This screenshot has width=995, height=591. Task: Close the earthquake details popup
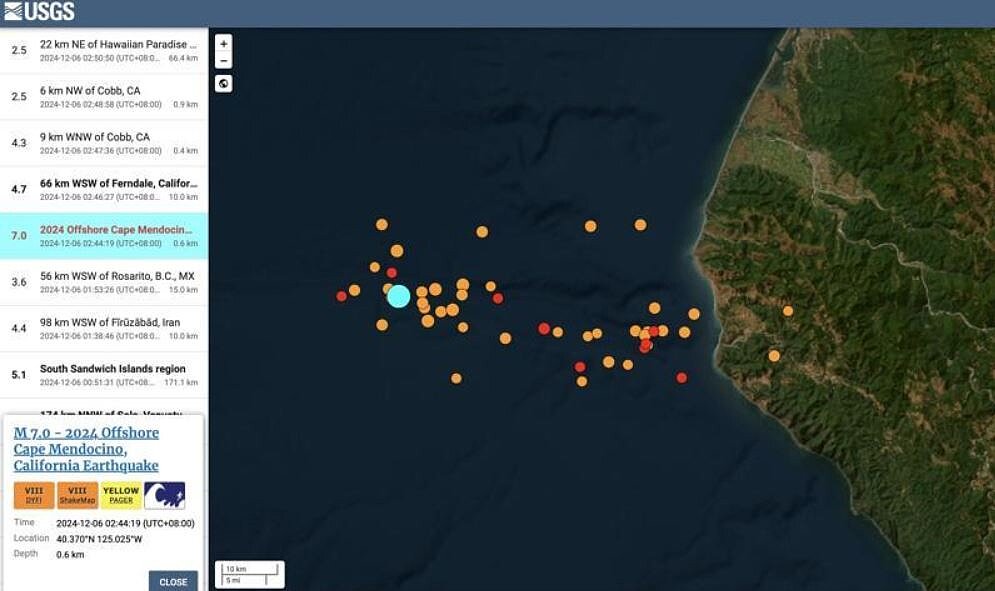(x=173, y=581)
